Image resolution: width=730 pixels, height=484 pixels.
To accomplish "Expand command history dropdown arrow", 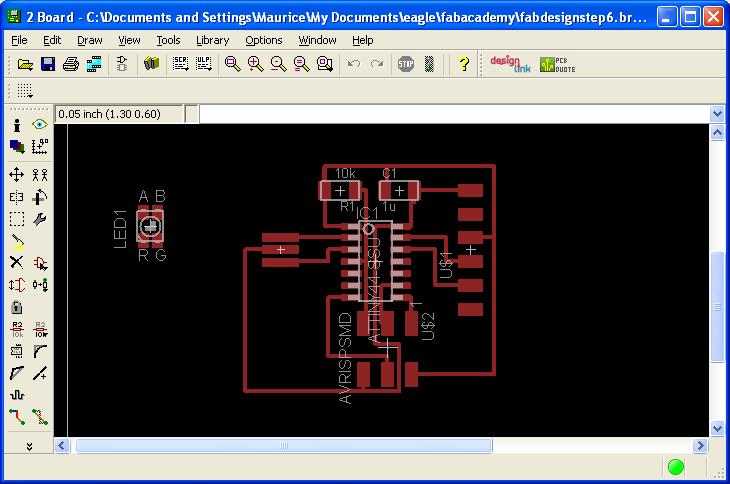I will point(717,114).
